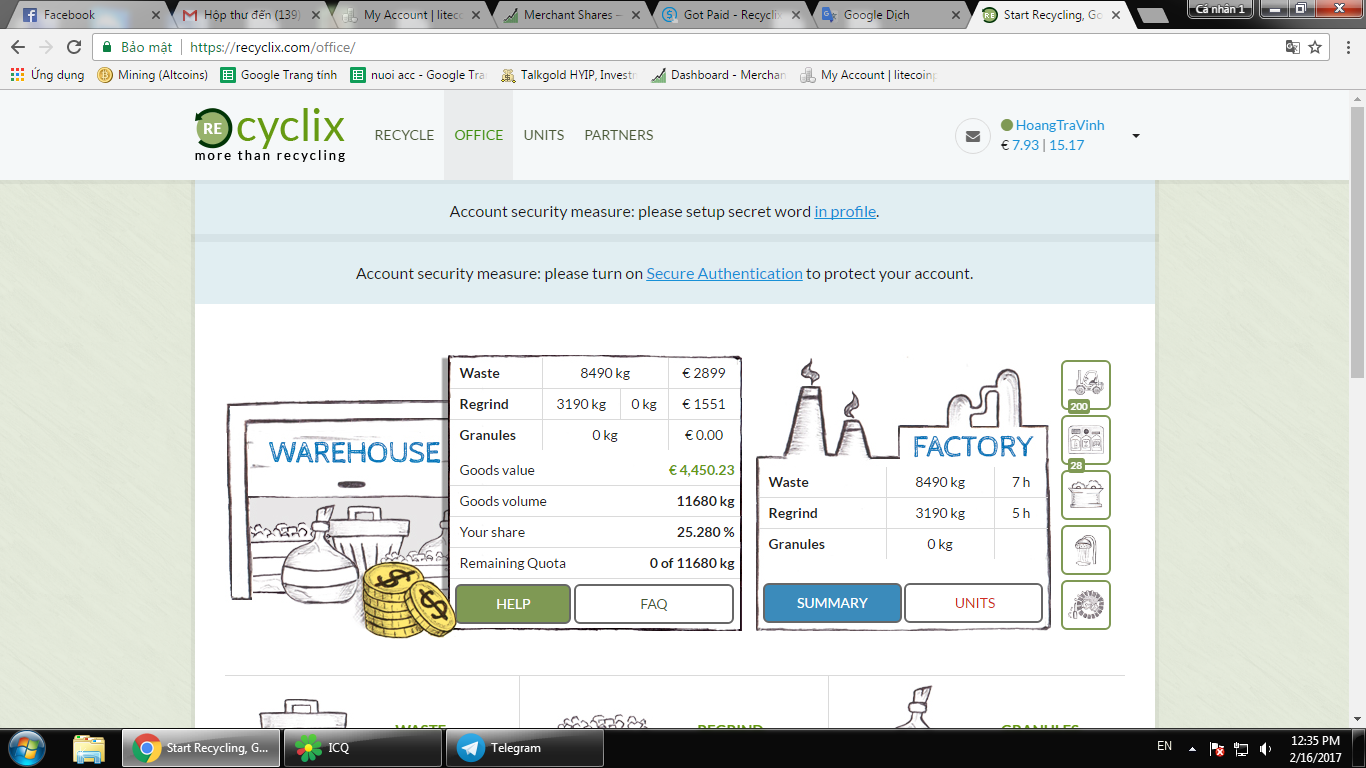This screenshot has height=768, width=1366.
Task: Select the washer shower unit icon
Action: (x=1086, y=550)
